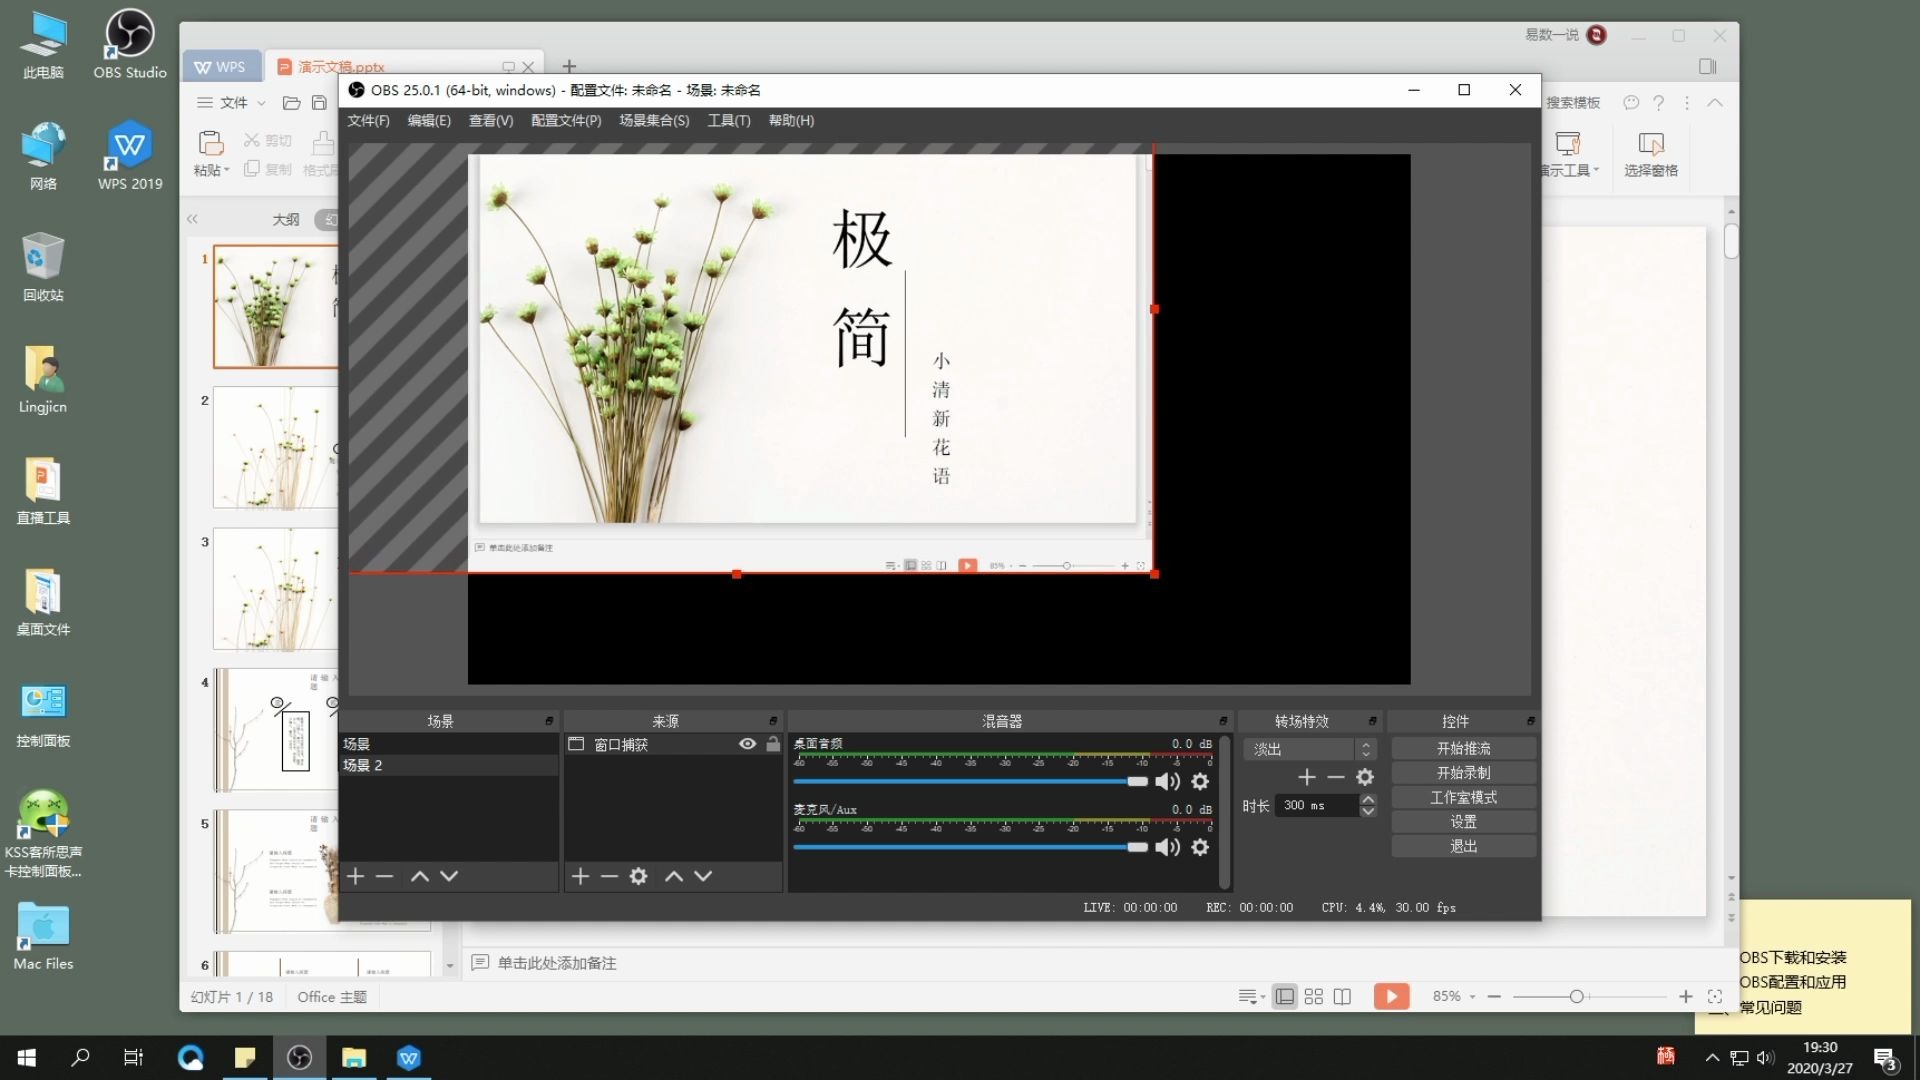Open the 工具(T) menu in OBS

[x=728, y=120]
